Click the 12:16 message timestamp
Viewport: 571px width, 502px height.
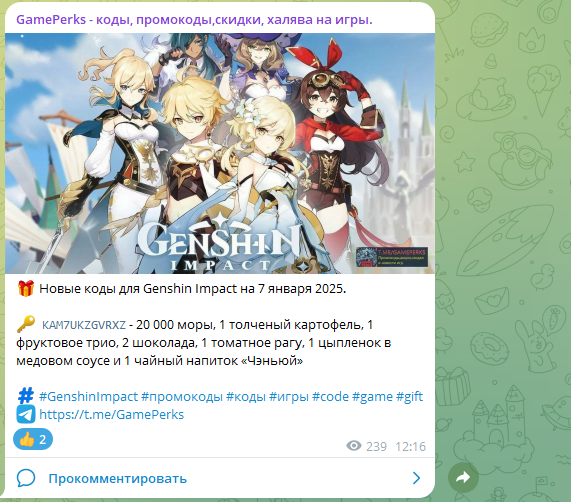click(410, 446)
